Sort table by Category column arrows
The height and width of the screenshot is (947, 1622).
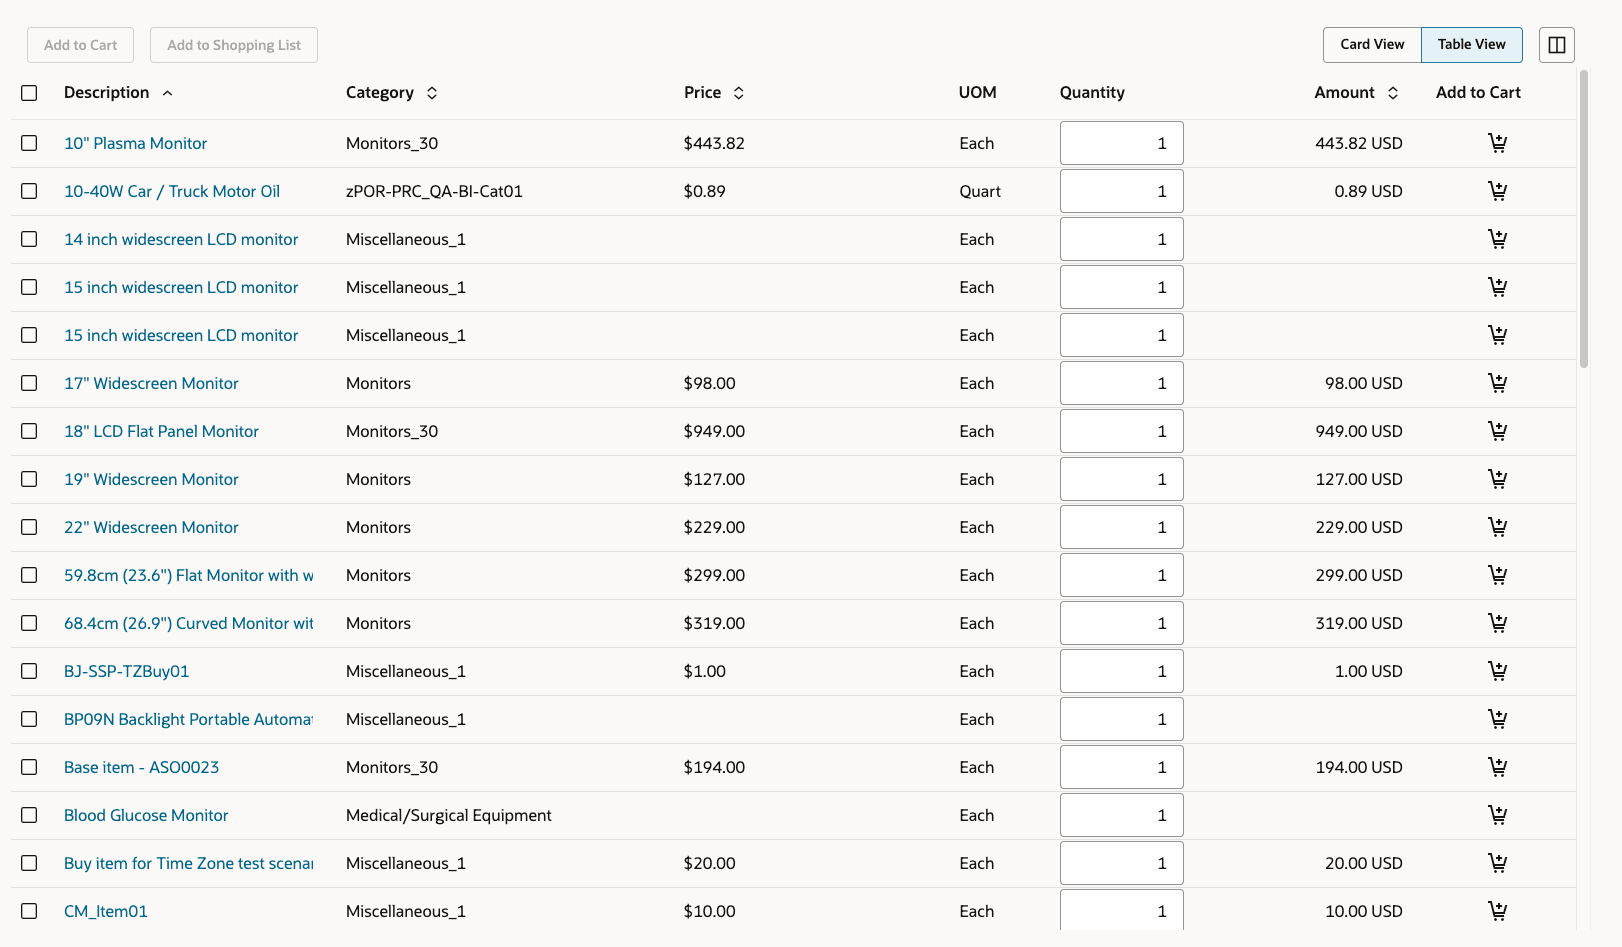(432, 93)
